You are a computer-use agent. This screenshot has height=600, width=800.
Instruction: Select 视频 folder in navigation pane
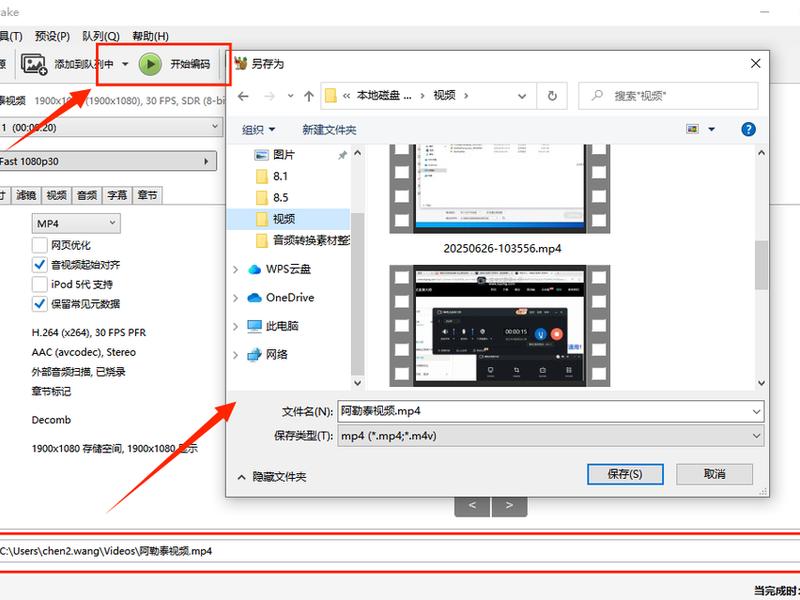tap(288, 219)
